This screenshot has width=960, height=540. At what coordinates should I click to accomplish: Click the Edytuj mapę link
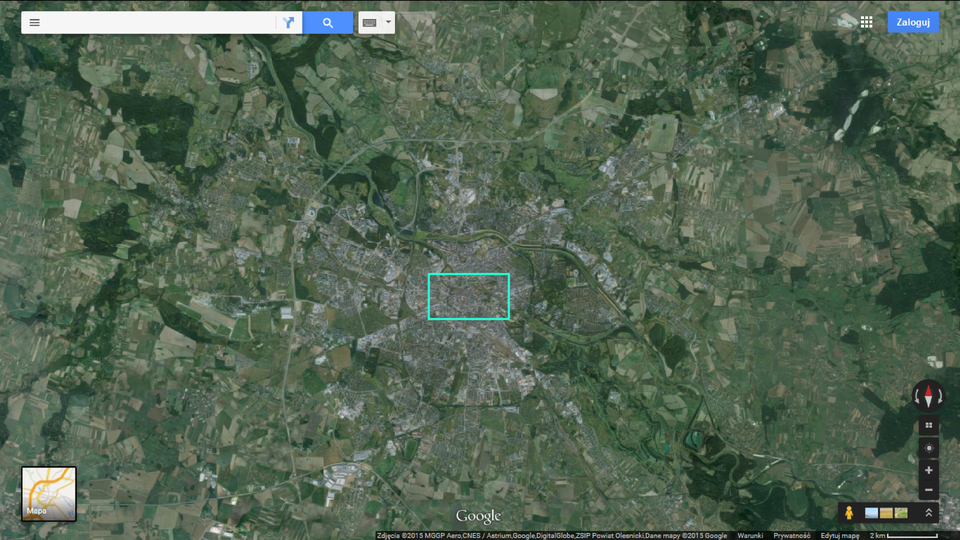(x=840, y=536)
